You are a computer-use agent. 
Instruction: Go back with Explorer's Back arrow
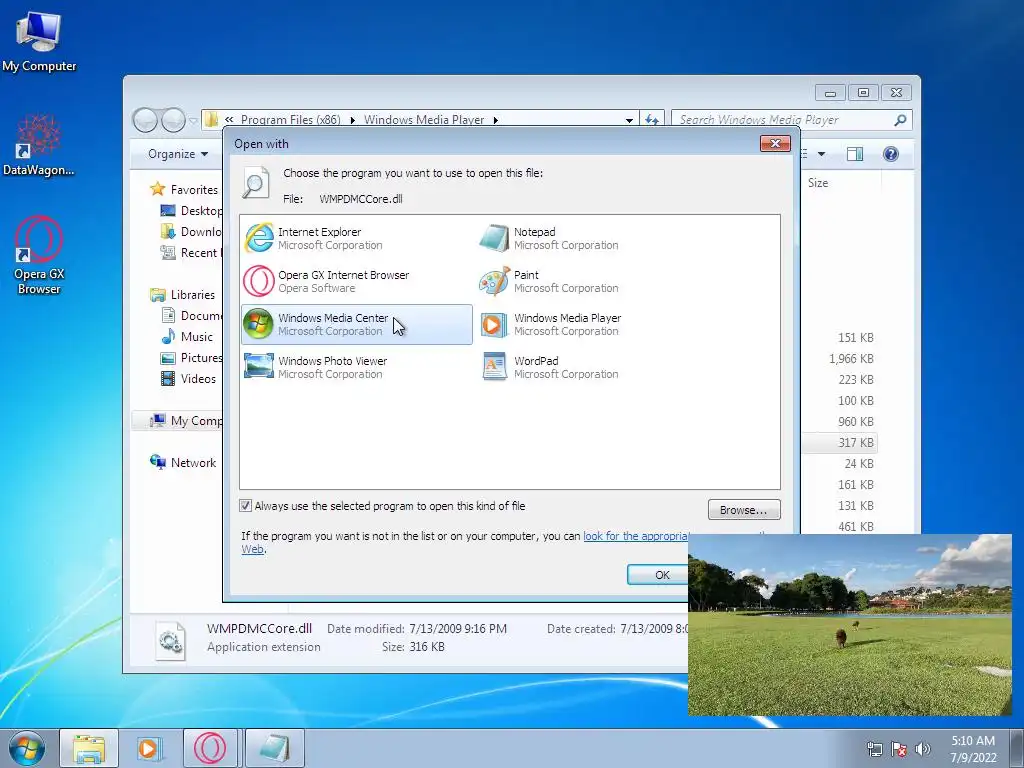[145, 120]
